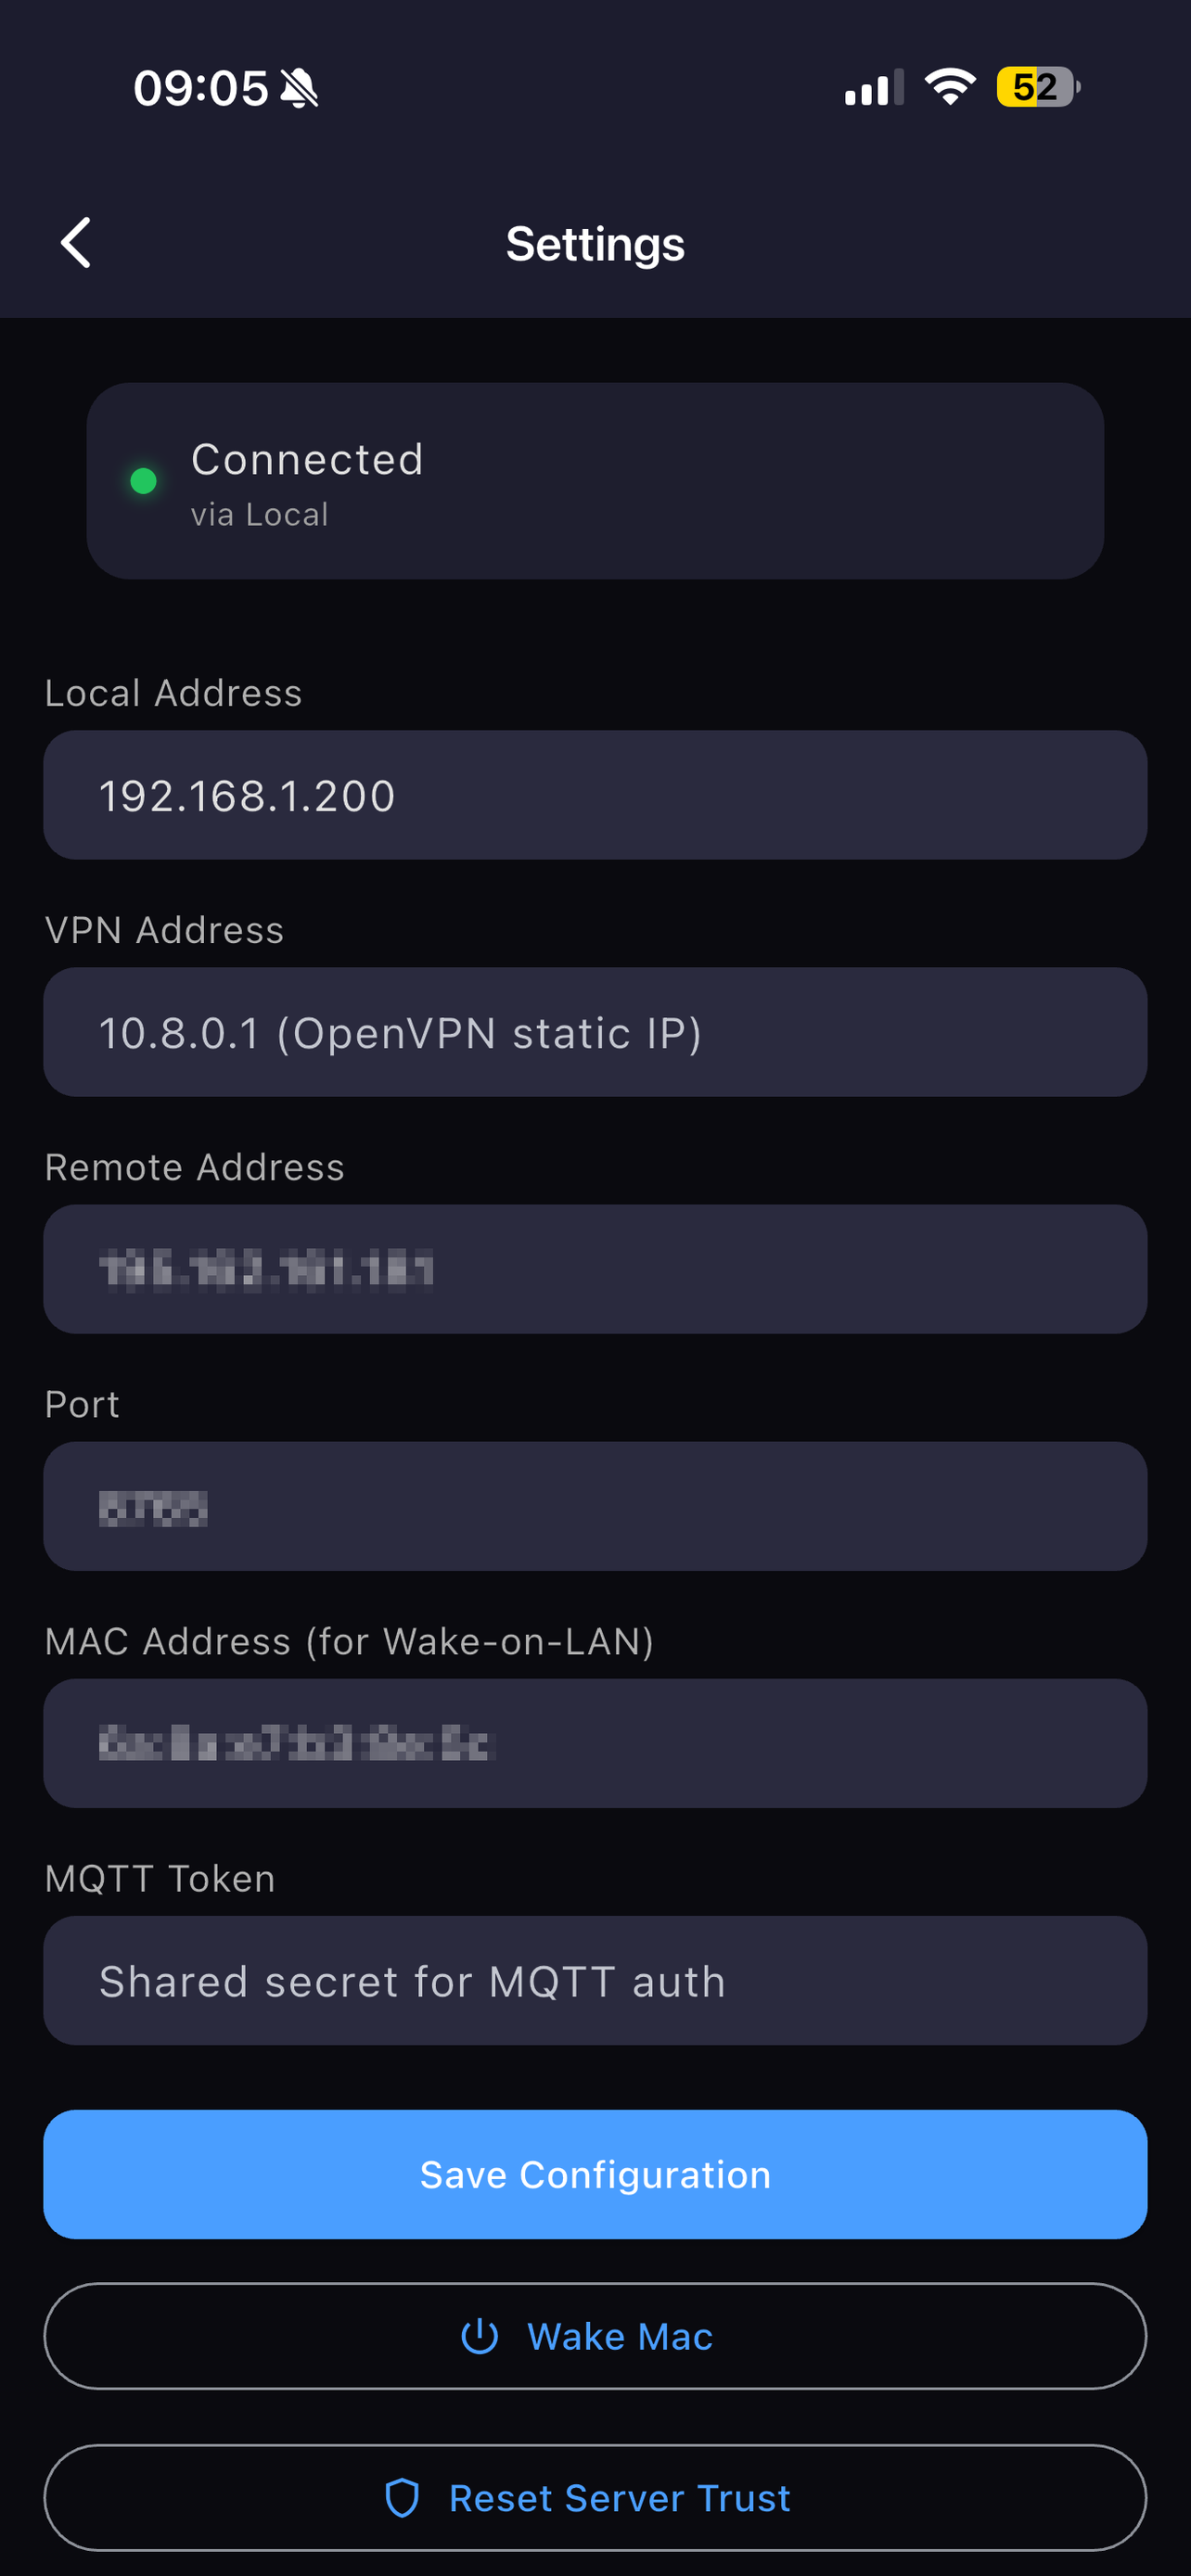Tap the muted bell icon in status bar
The width and height of the screenshot is (1191, 2576).
(x=299, y=88)
